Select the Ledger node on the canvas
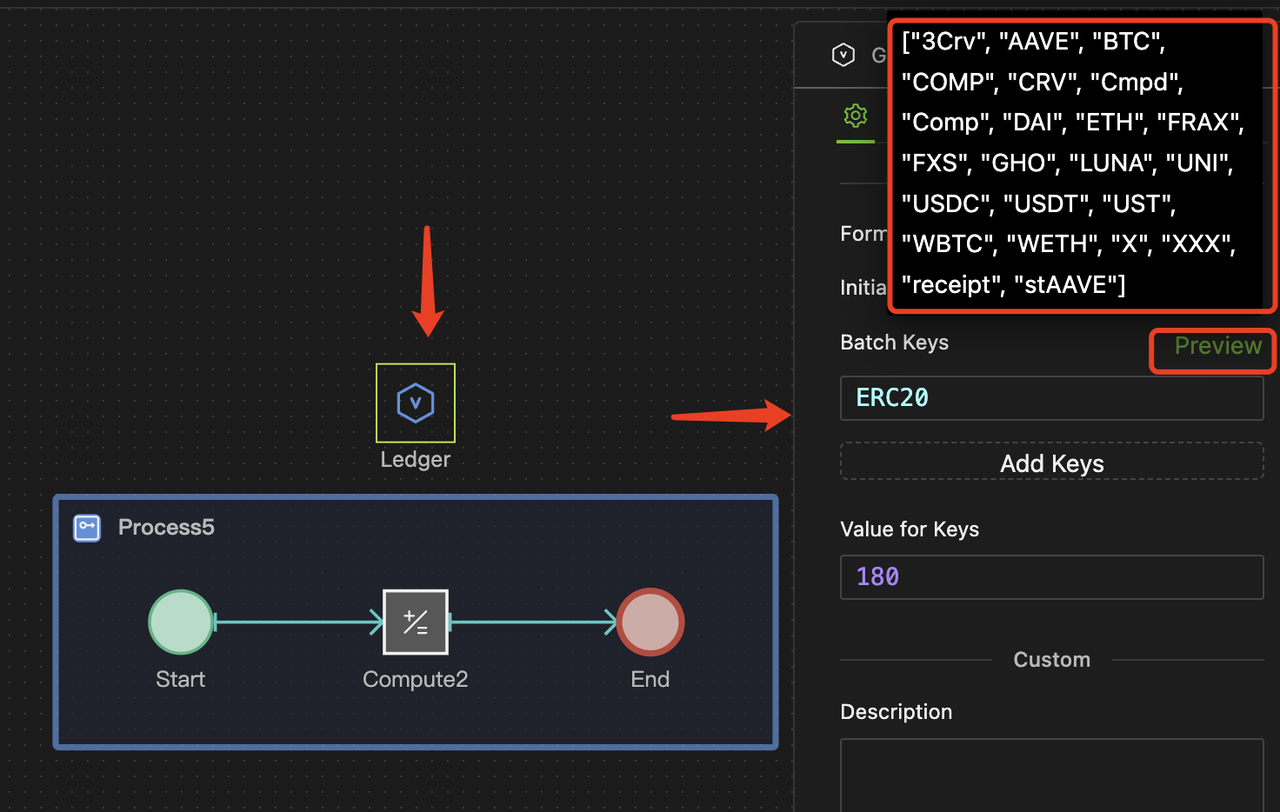 (415, 402)
